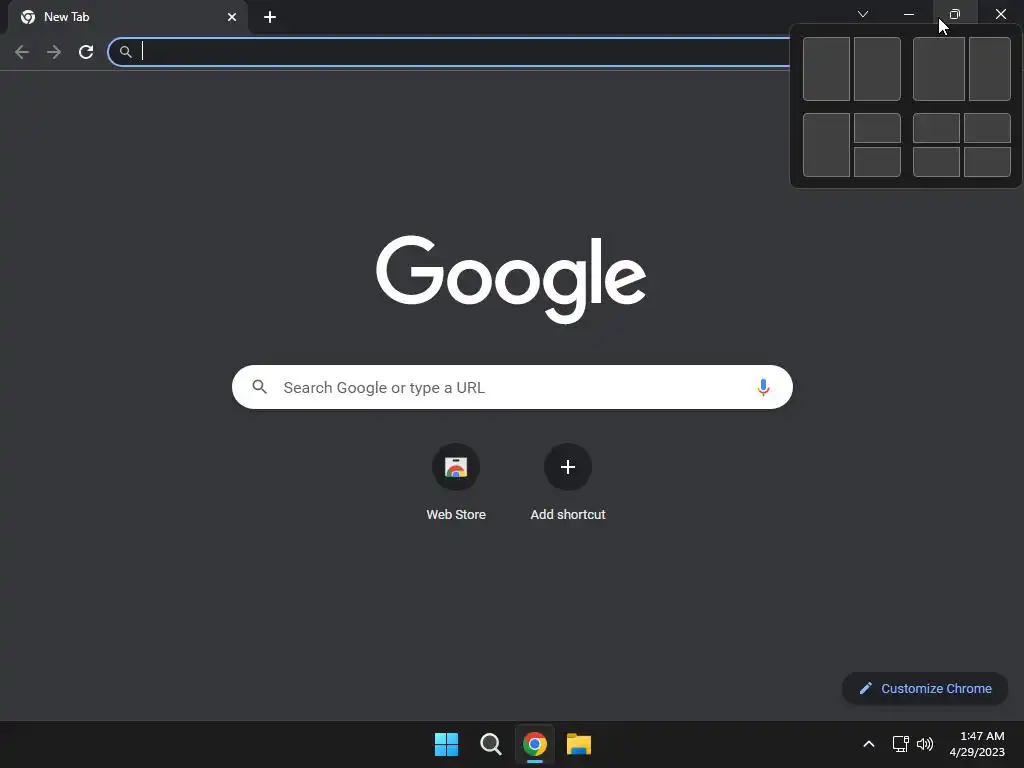This screenshot has height=768, width=1024.
Task: Select the New Tab browser tab
Action: click(128, 17)
